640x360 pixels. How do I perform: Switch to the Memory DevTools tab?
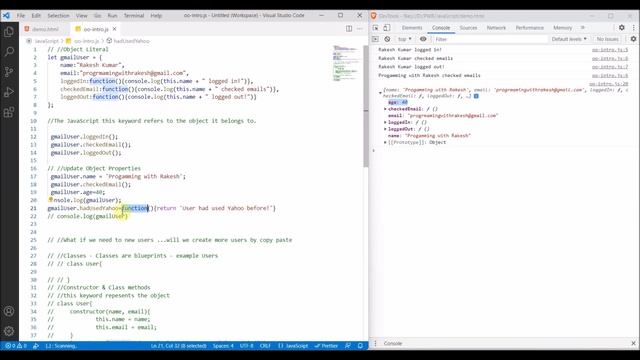pyautogui.click(x=563, y=28)
